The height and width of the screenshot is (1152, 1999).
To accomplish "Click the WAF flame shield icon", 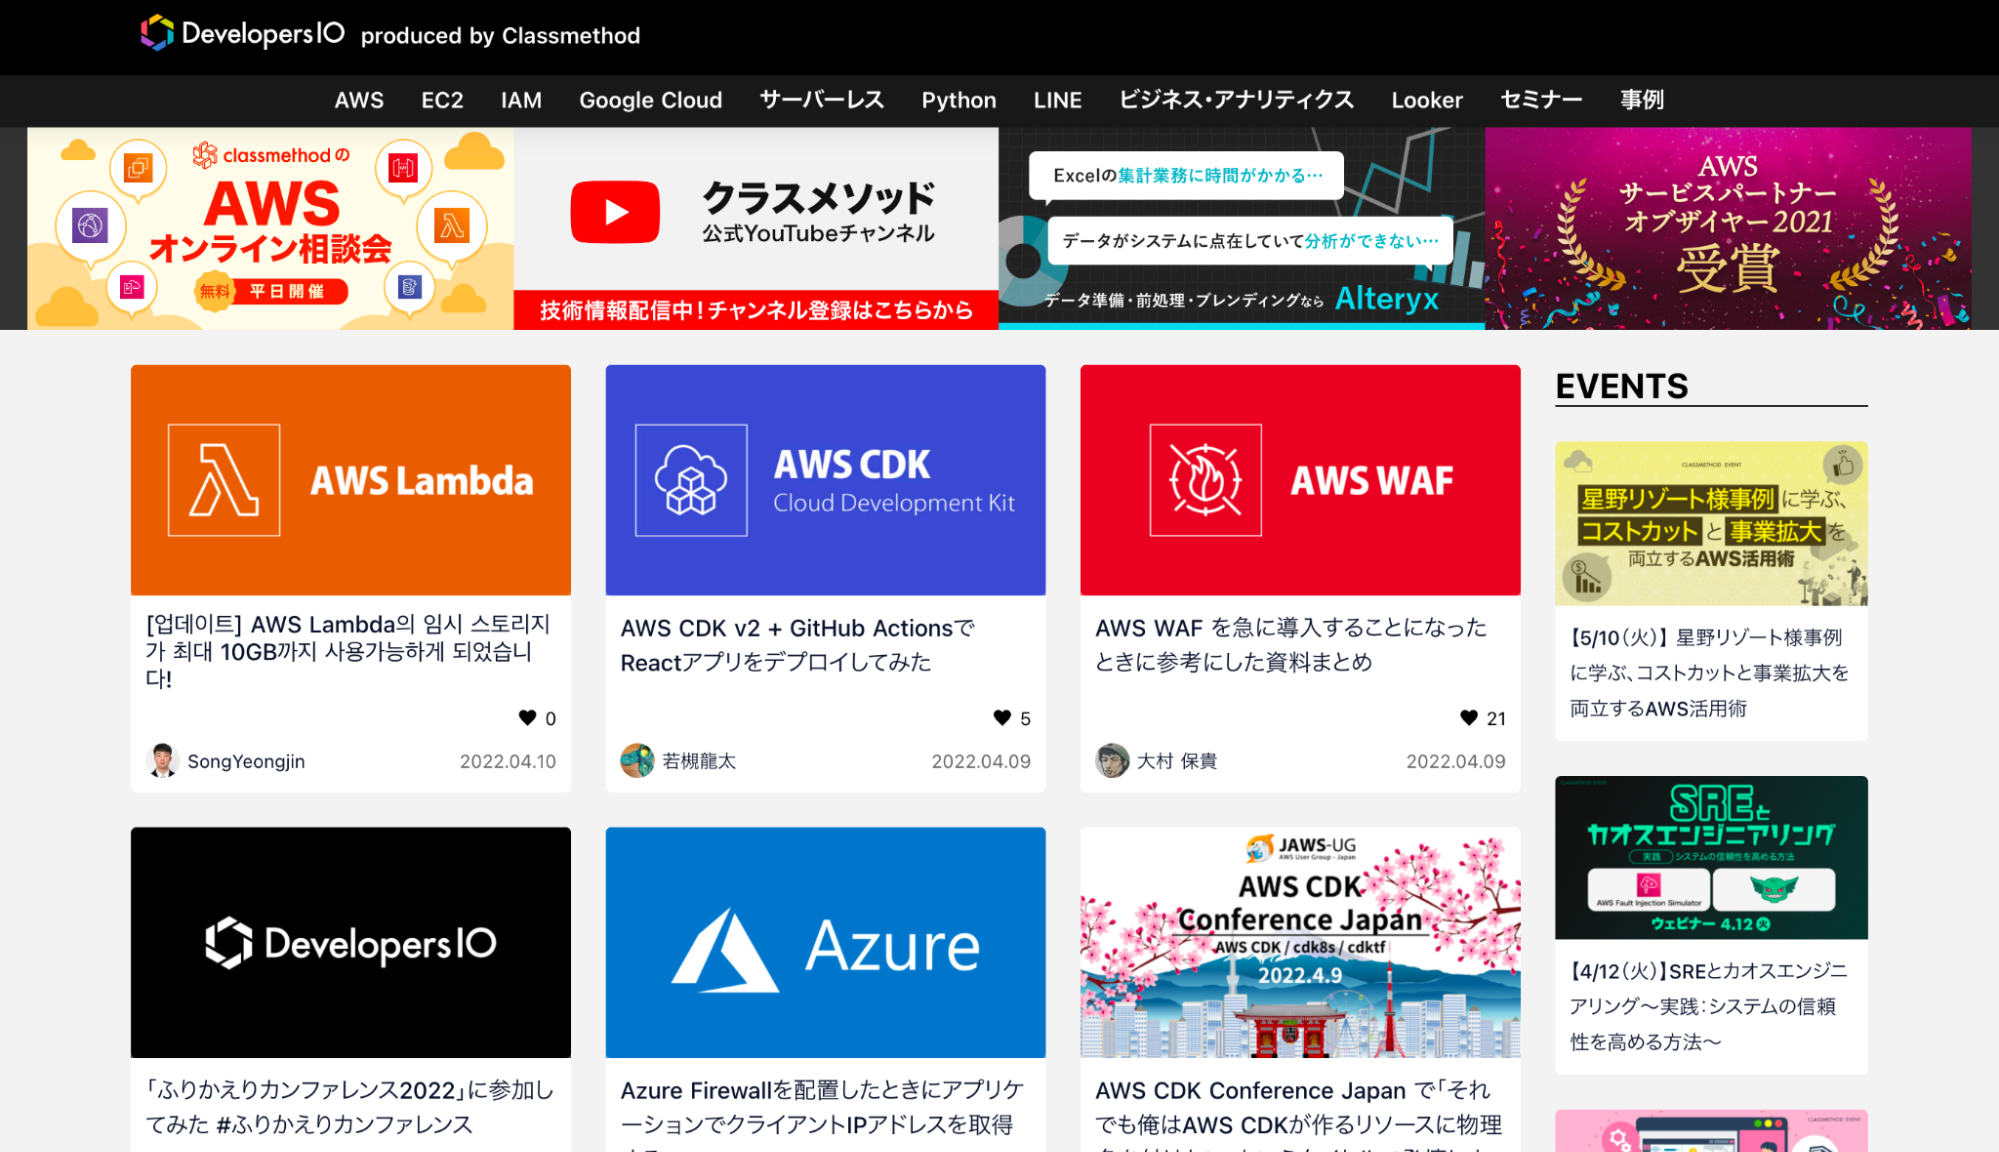I will click(1205, 480).
